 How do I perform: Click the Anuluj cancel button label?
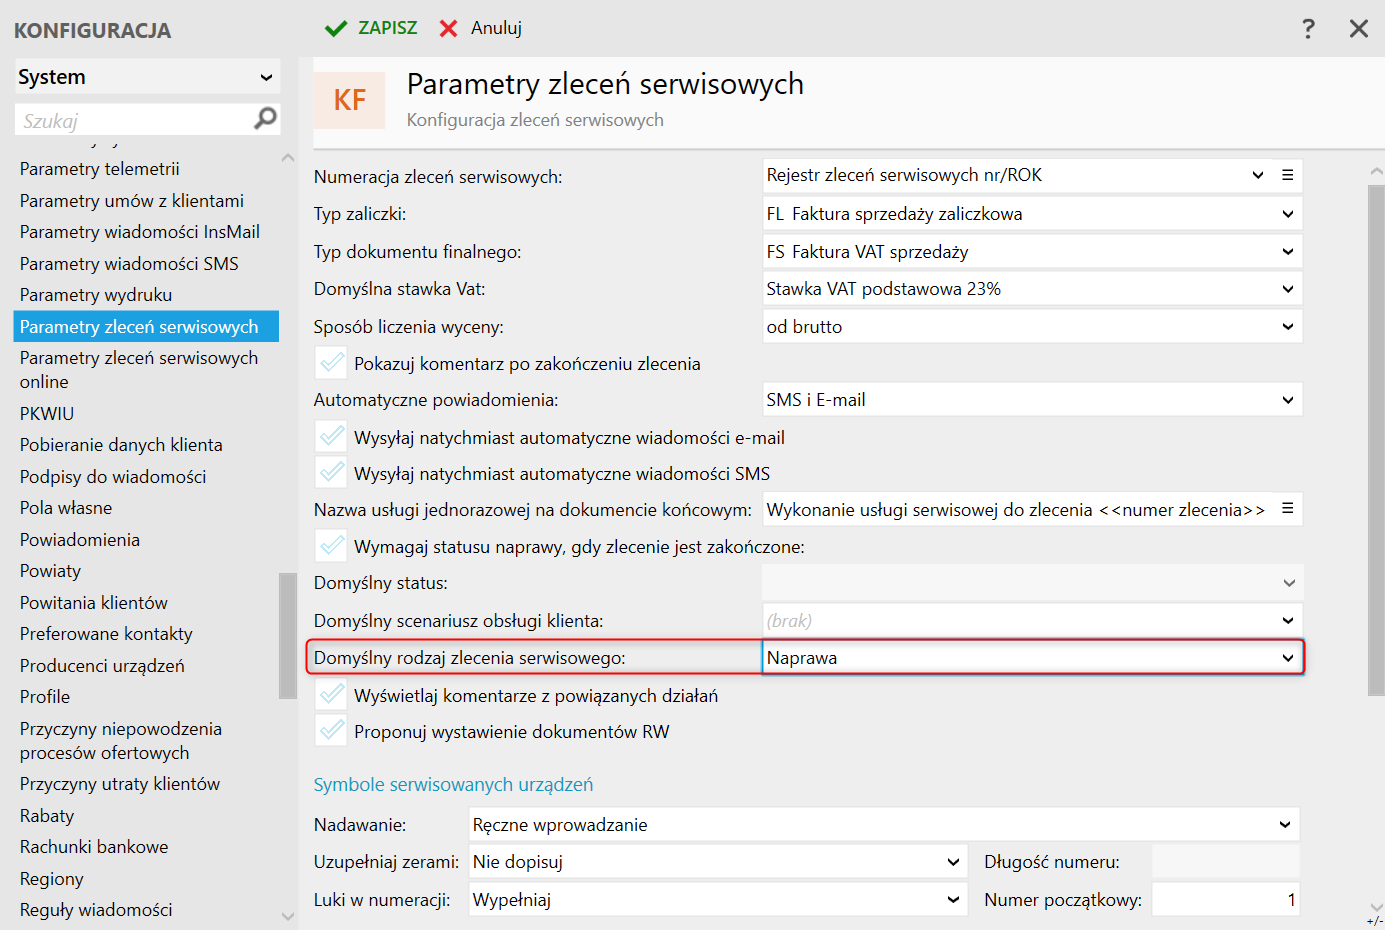click(496, 28)
